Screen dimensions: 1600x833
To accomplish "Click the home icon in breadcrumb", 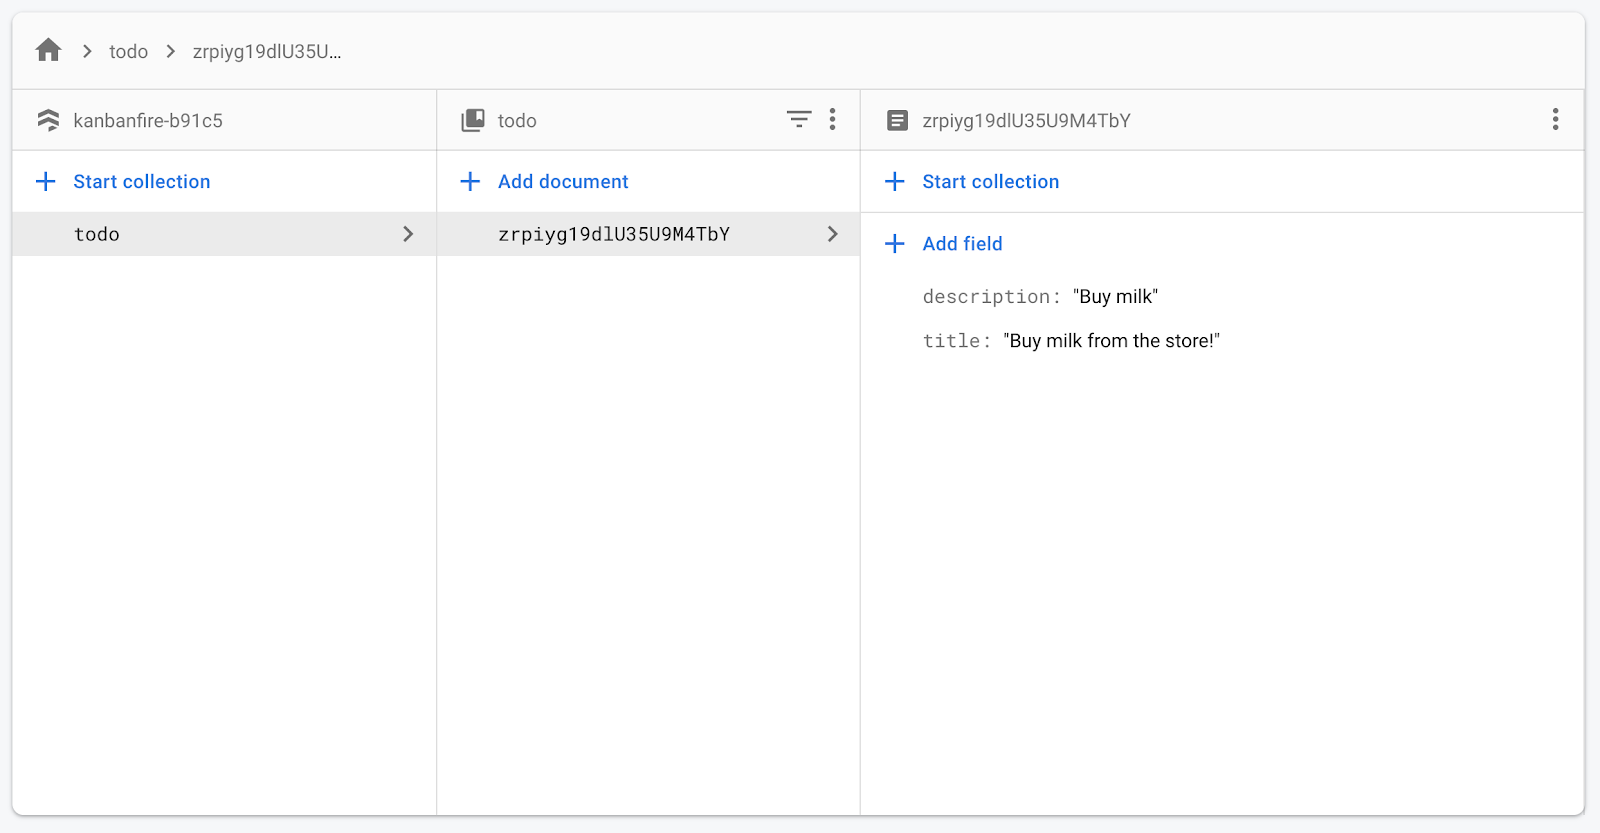I will tap(48, 51).
